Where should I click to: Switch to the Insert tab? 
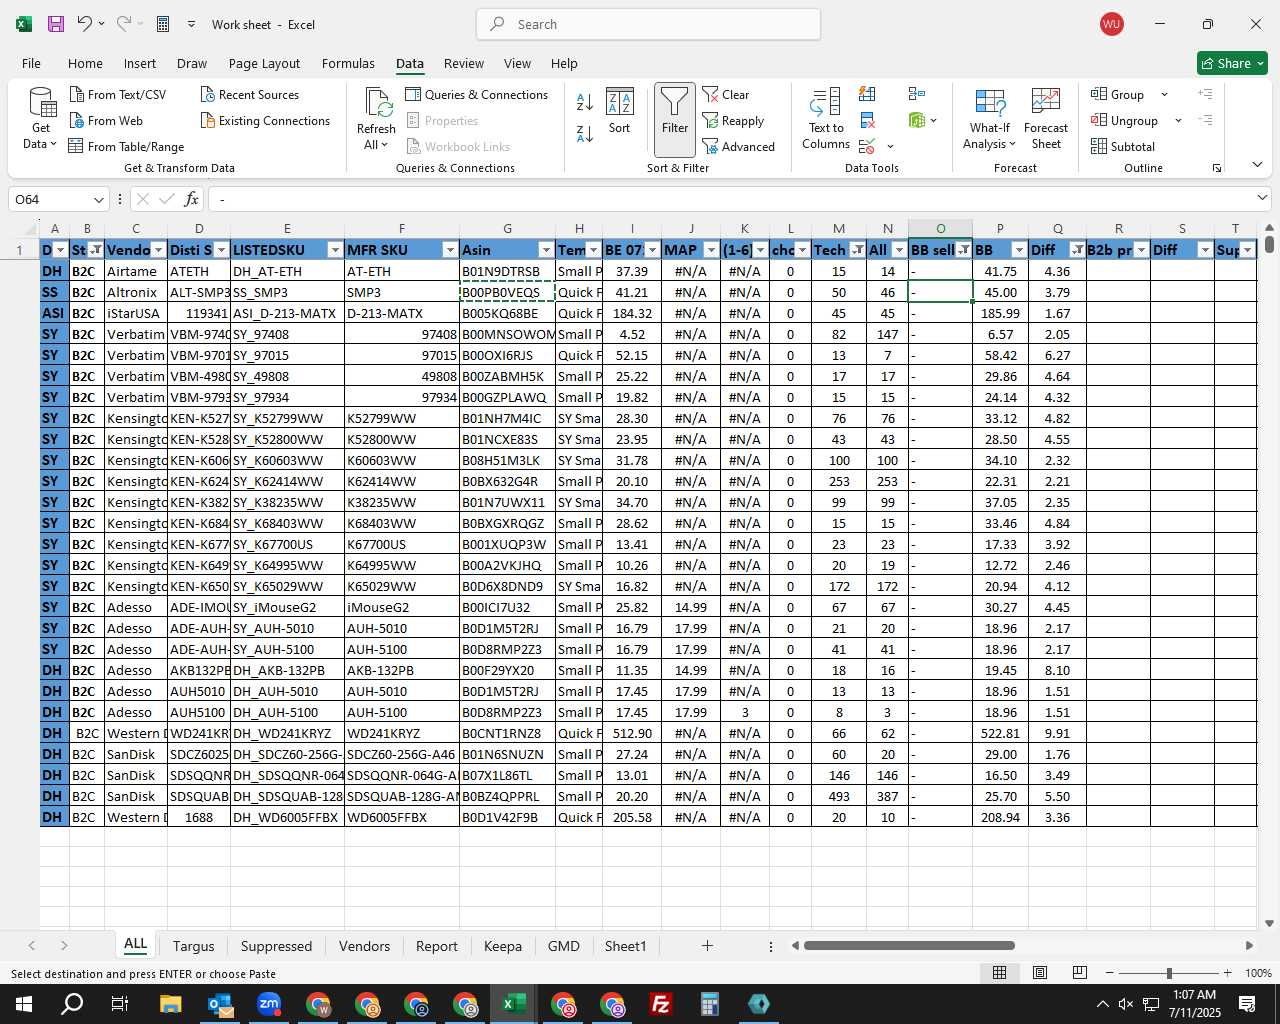pyautogui.click(x=140, y=63)
